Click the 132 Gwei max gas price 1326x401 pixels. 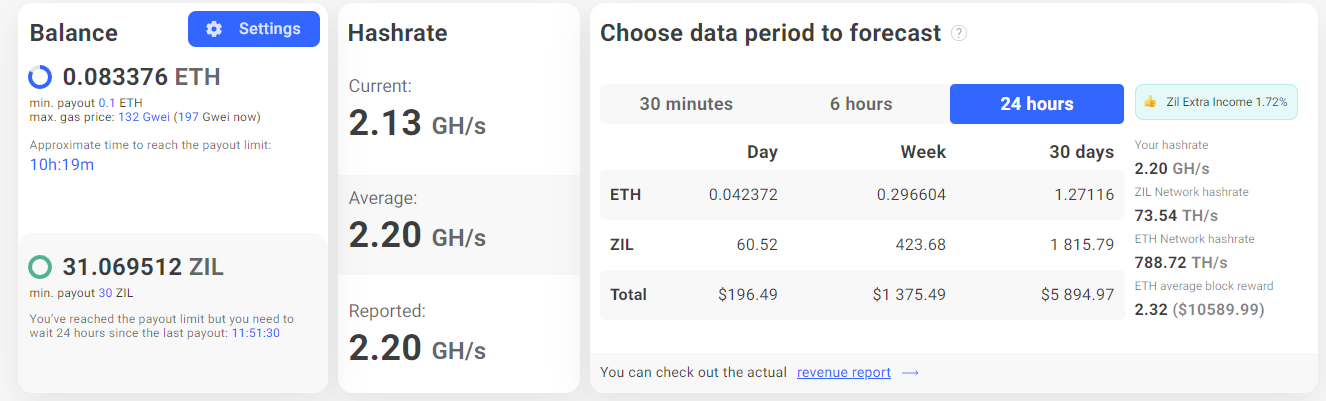coord(142,118)
